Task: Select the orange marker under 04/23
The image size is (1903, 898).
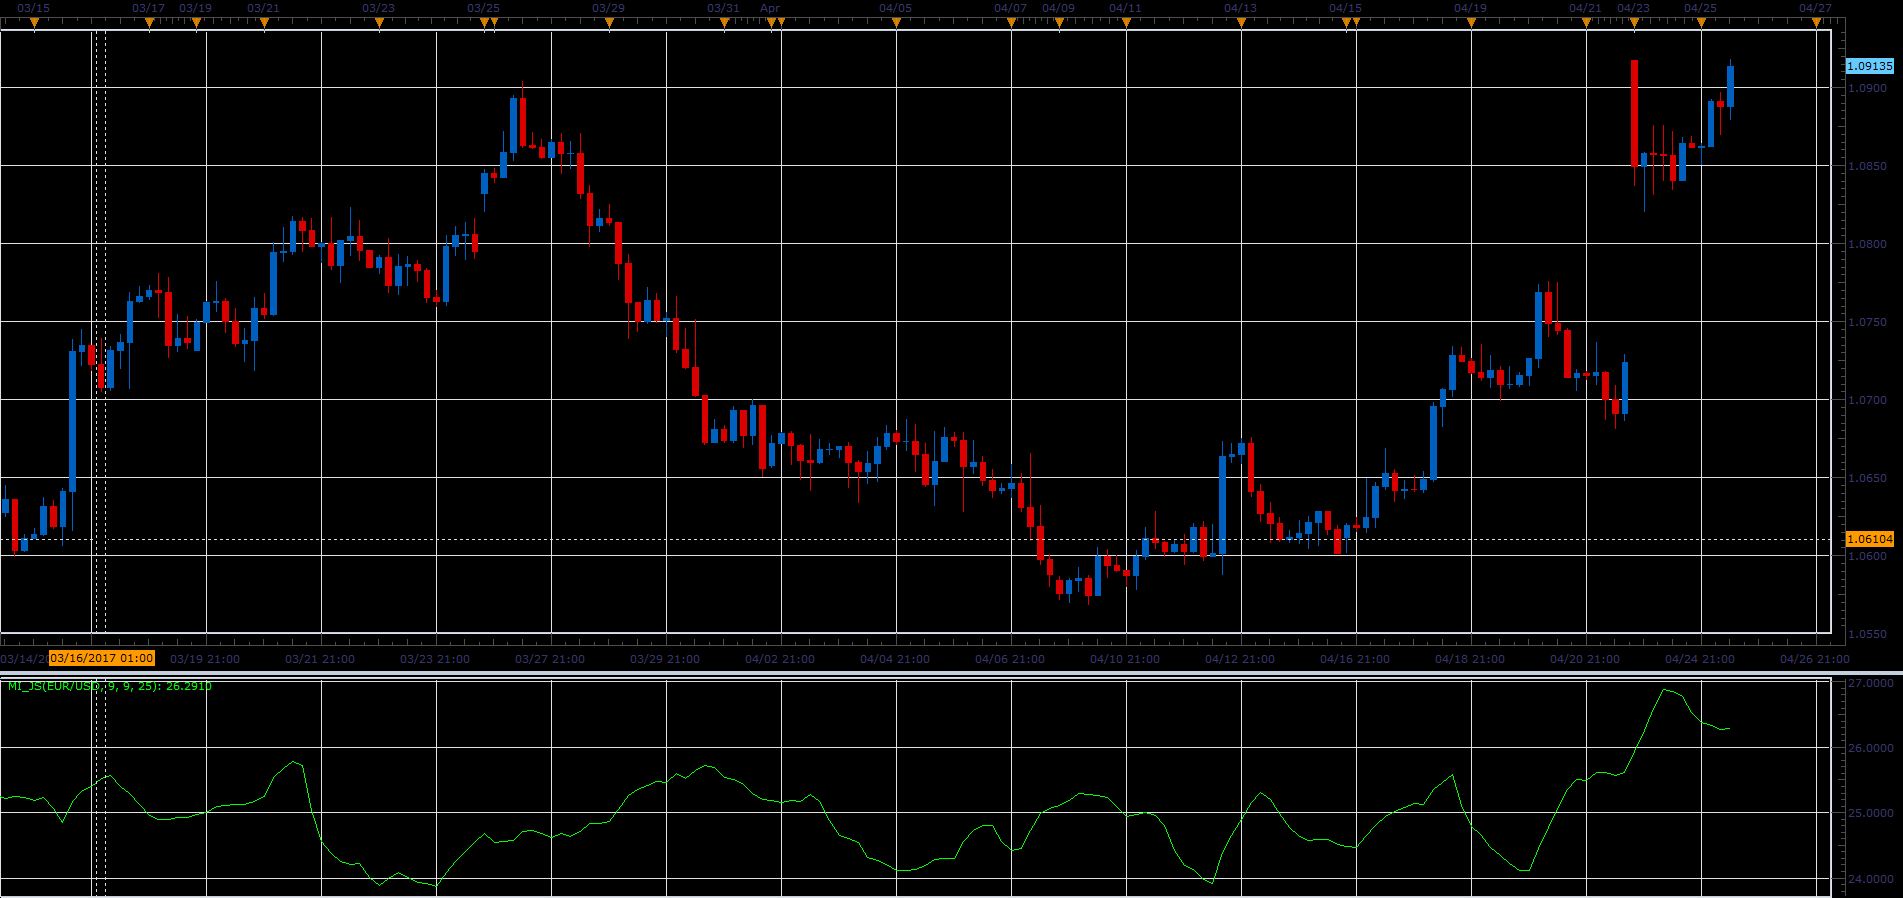Action: point(1634,23)
